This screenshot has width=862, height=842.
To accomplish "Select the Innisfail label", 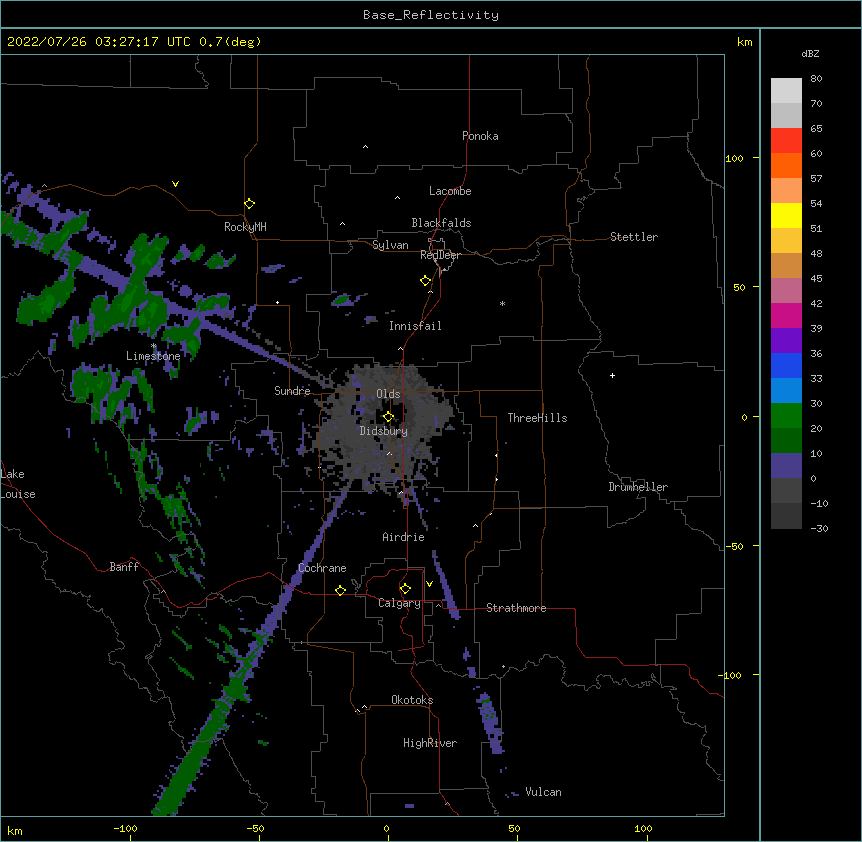I will pyautogui.click(x=415, y=326).
